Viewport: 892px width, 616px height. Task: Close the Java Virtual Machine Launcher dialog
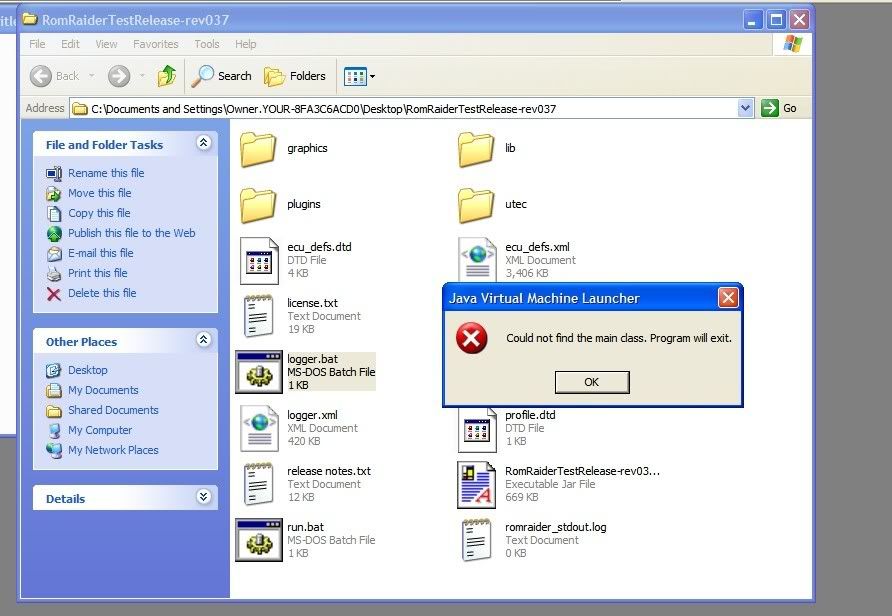tap(728, 298)
